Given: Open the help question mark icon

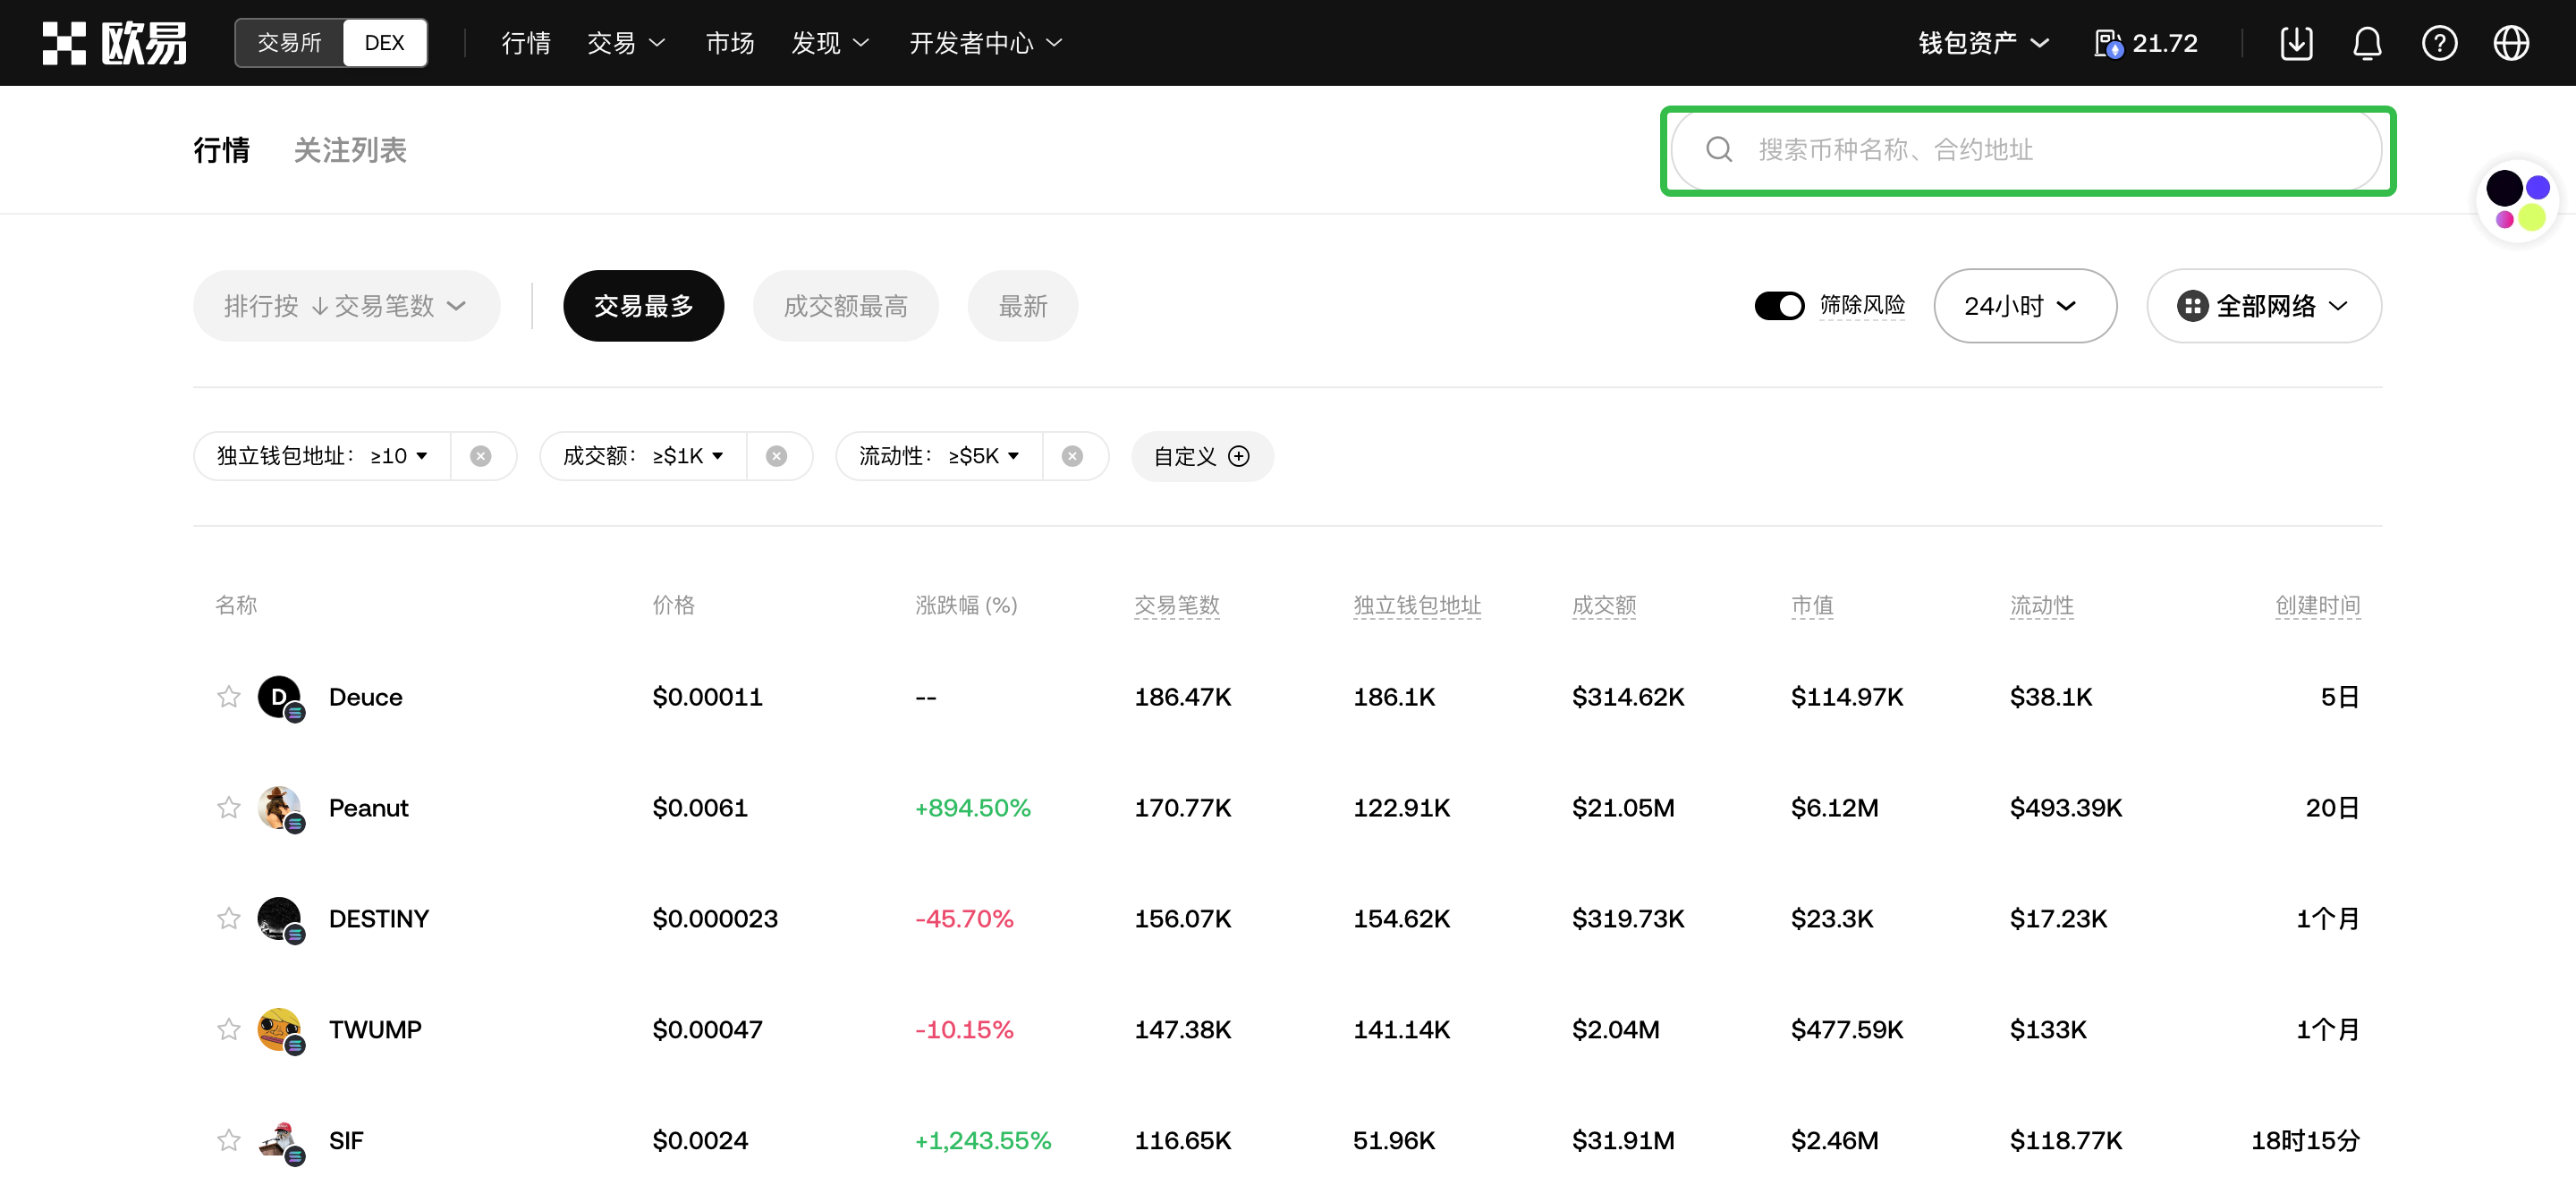Looking at the screenshot, I should [x=2439, y=43].
